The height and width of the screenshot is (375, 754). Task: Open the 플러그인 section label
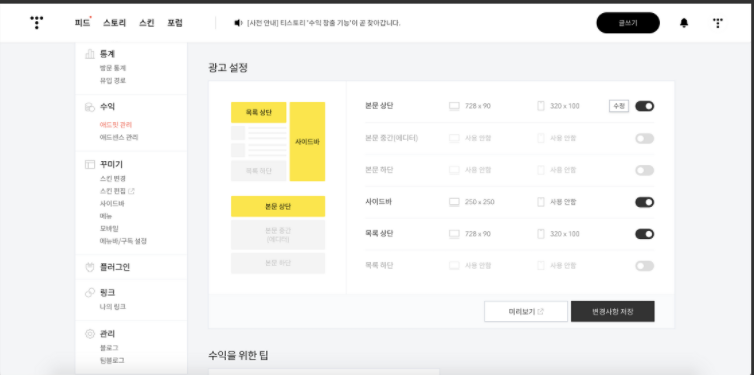[114, 267]
